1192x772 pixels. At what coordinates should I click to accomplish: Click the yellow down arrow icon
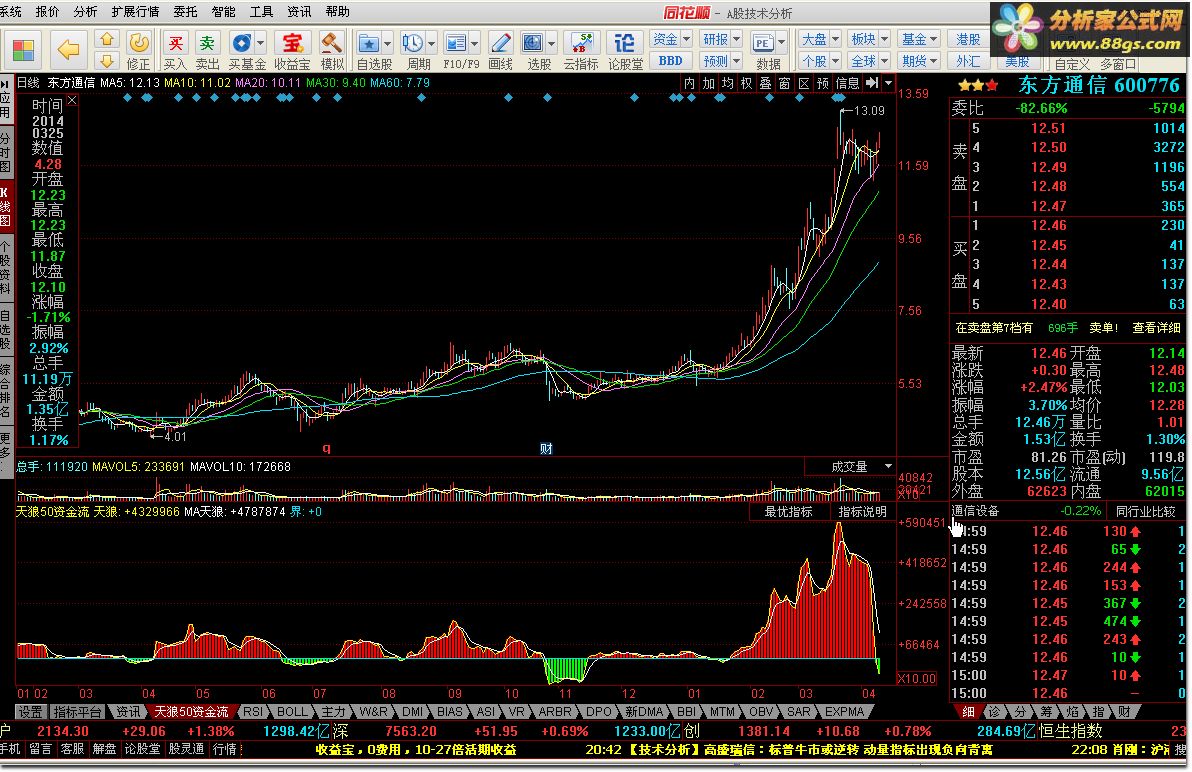[106, 60]
